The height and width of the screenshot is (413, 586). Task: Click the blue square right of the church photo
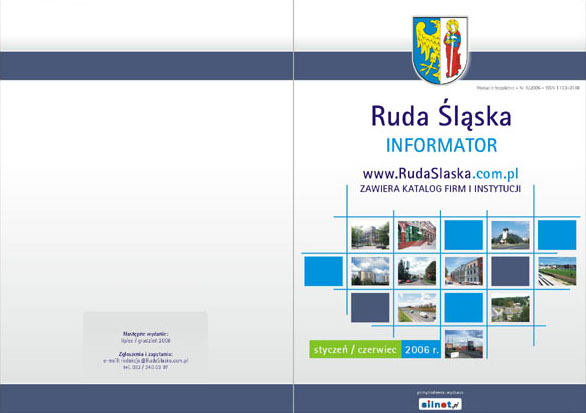click(557, 235)
